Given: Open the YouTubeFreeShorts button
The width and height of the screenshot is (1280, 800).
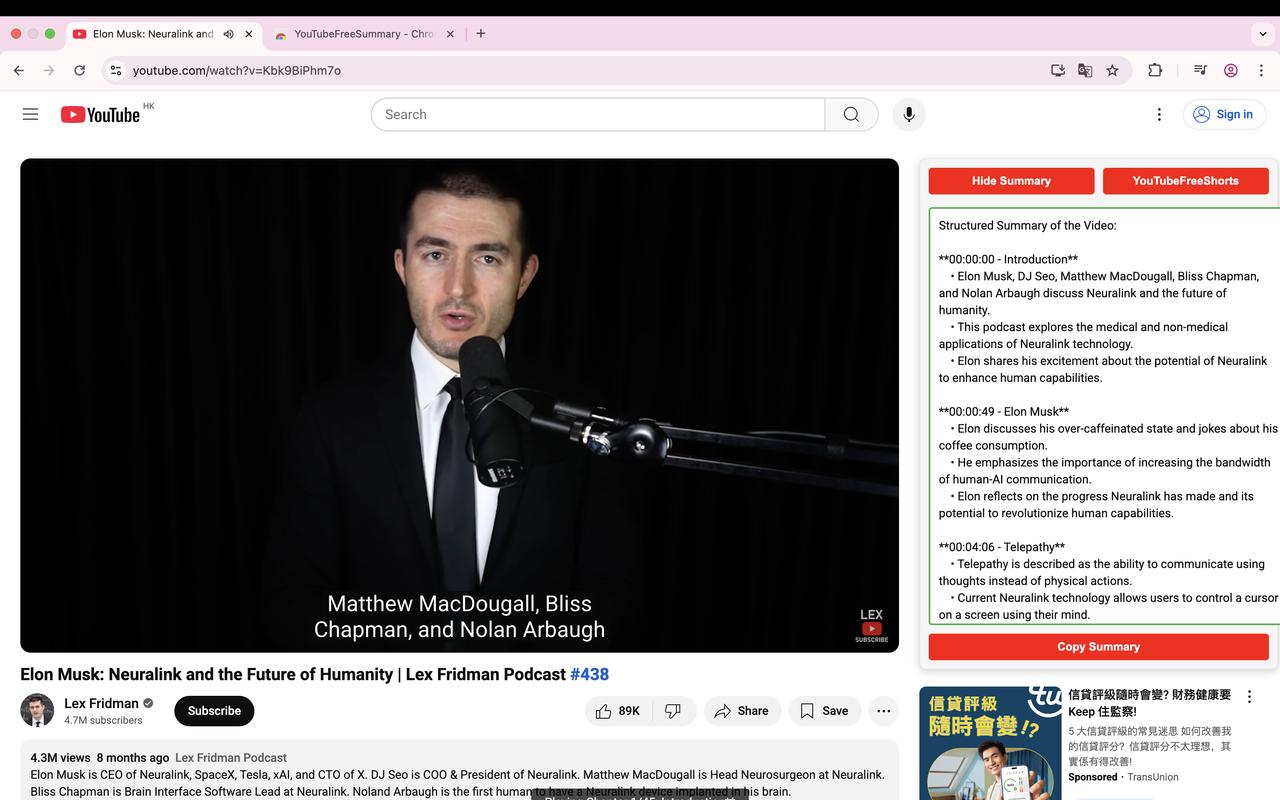Looking at the screenshot, I should [x=1185, y=181].
